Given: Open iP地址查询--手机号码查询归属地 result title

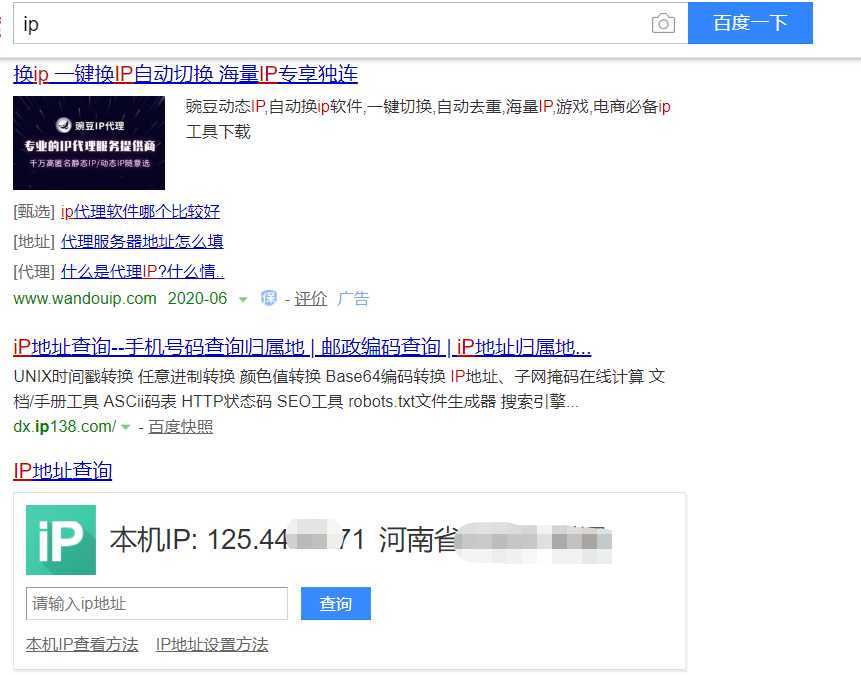Looking at the screenshot, I should [302, 347].
